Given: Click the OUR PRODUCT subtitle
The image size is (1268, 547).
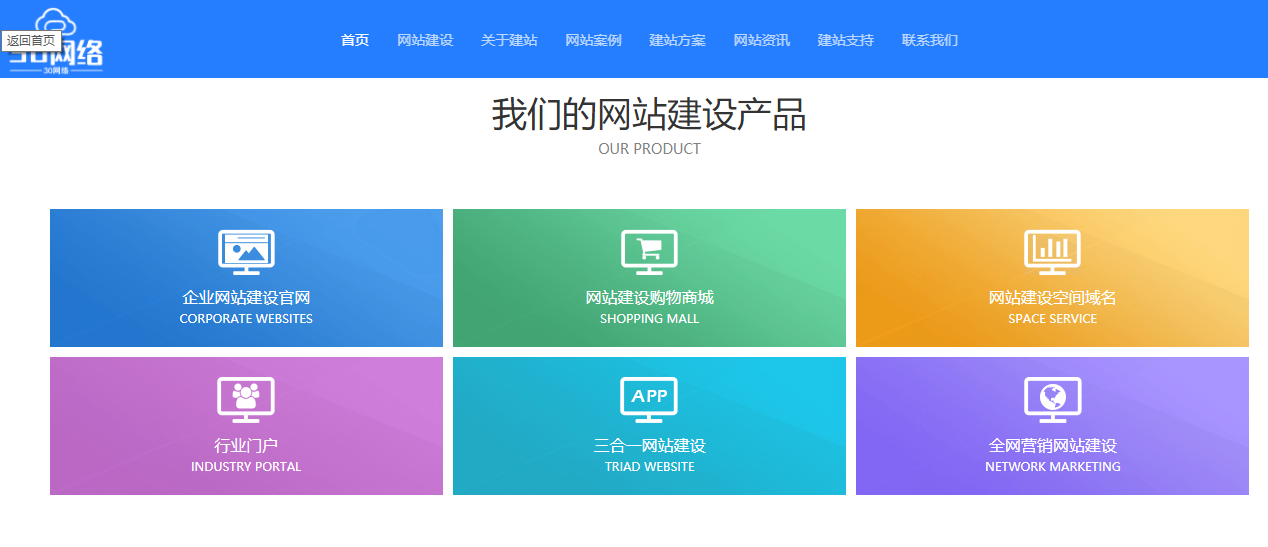Looking at the screenshot, I should click(649, 149).
